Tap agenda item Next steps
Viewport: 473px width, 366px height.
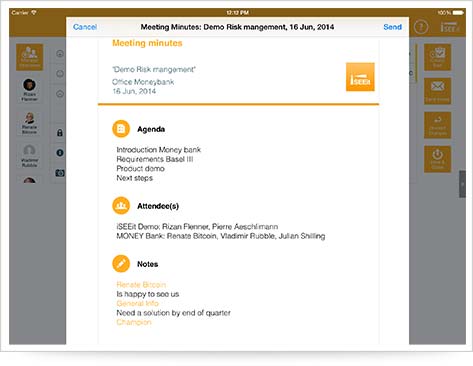(x=134, y=178)
